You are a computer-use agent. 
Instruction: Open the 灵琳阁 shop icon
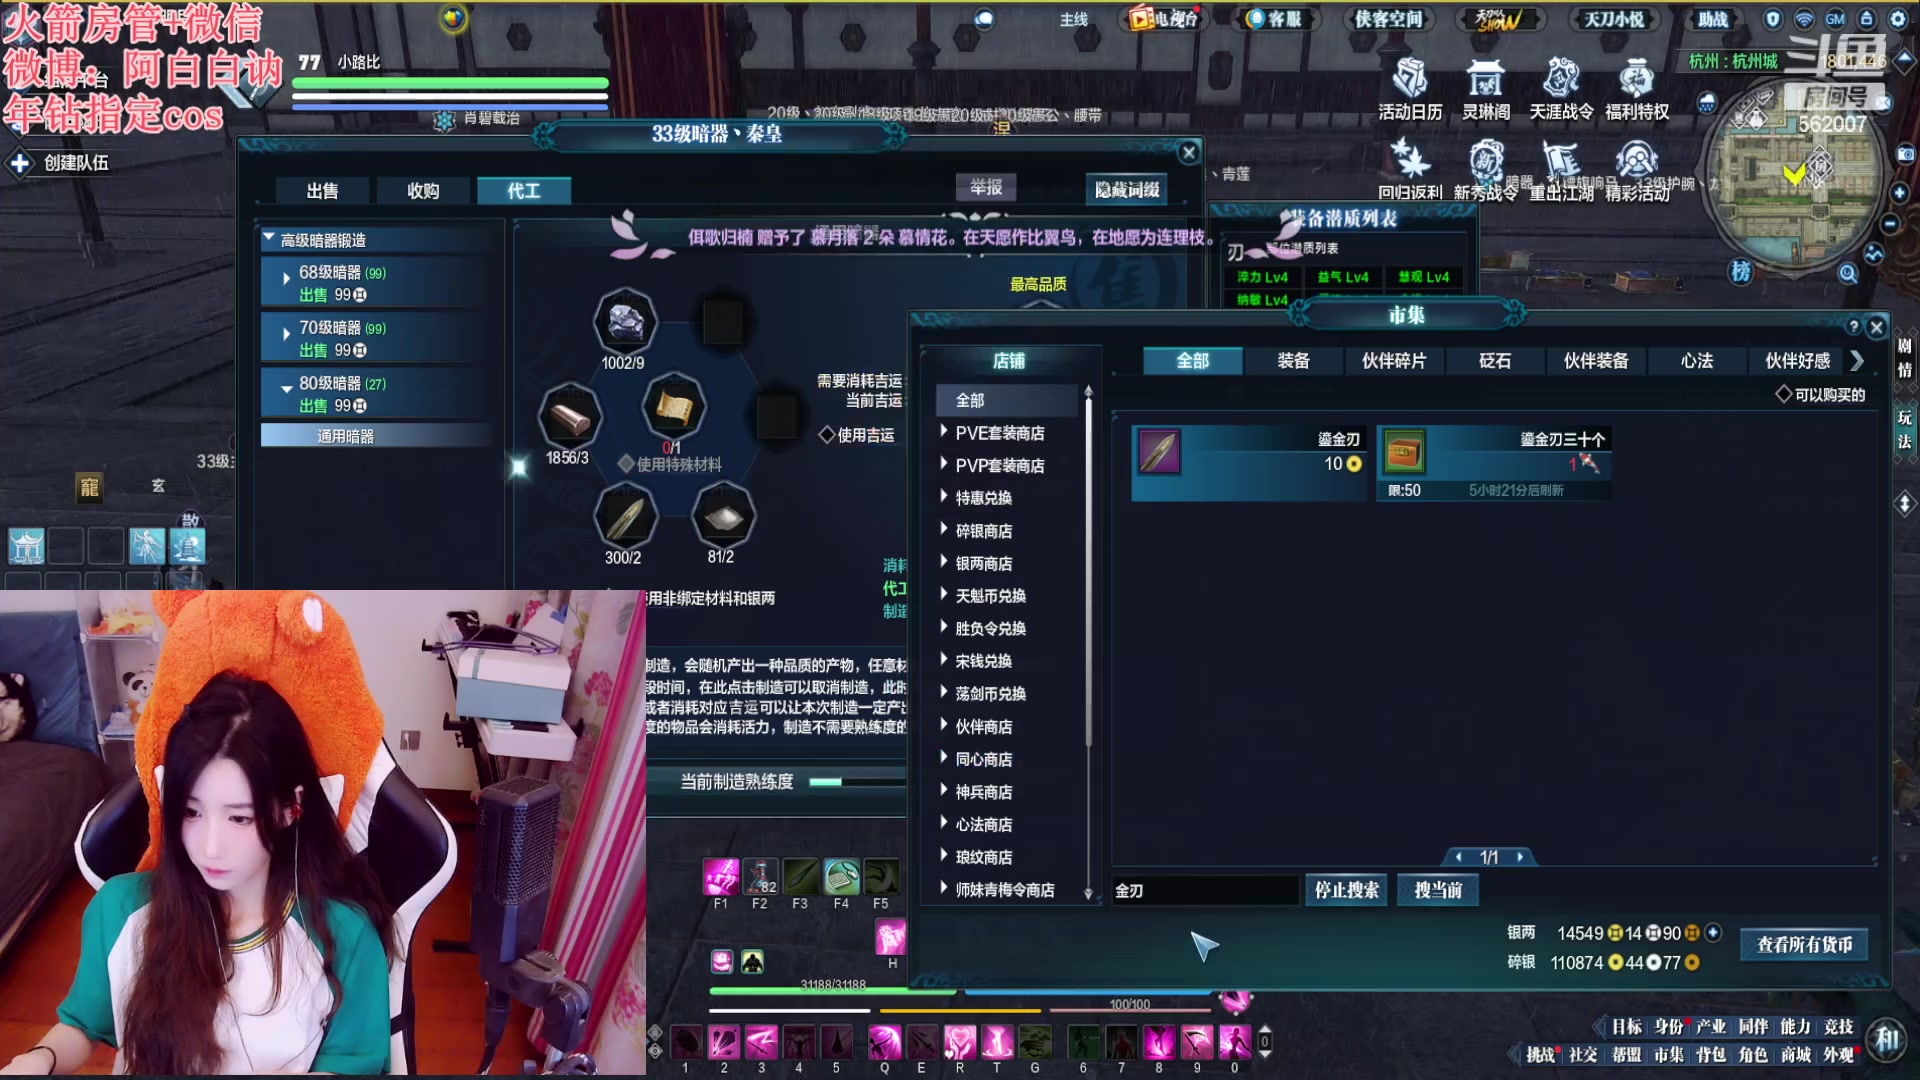[x=1485, y=78]
